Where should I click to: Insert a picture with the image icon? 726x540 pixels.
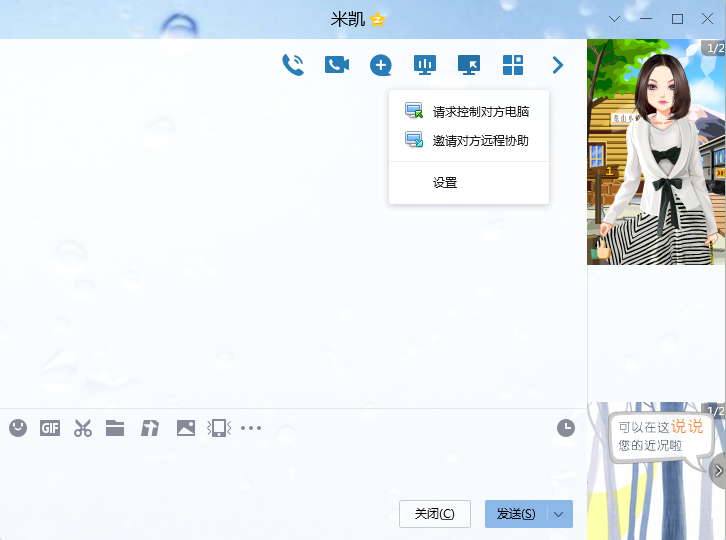click(186, 428)
